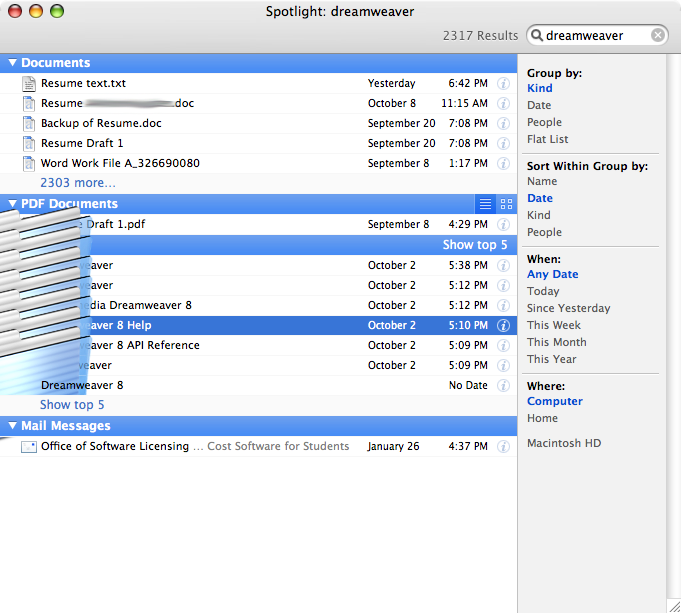Select the Draft 1.pdf result
681x613 pixels.
(x=258, y=224)
